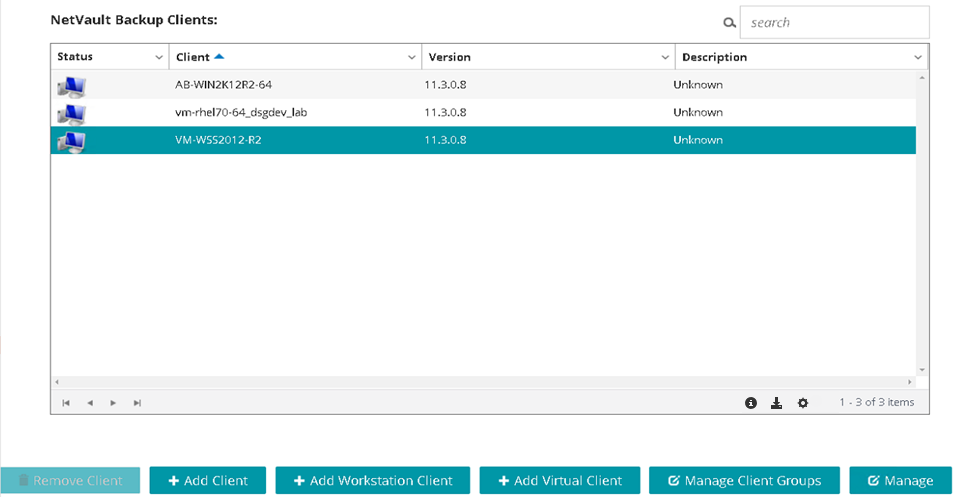Click the search magnifier icon
Screen dimensions: 957x497
729,23
